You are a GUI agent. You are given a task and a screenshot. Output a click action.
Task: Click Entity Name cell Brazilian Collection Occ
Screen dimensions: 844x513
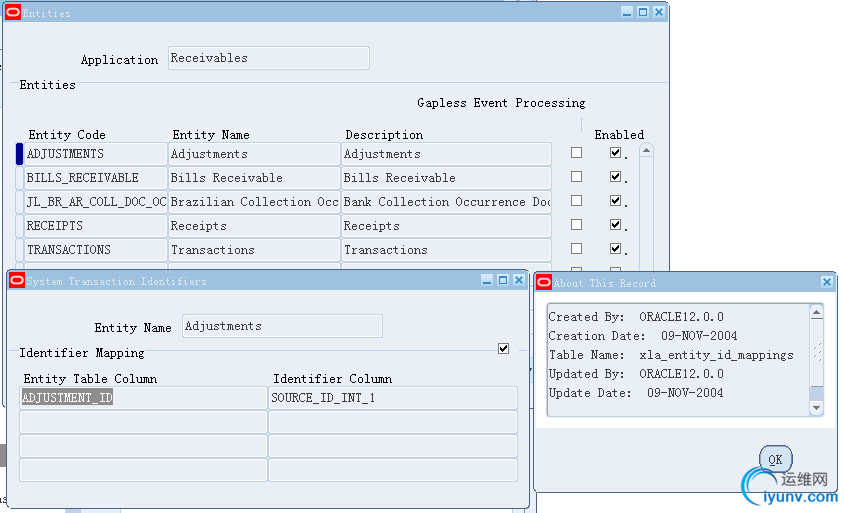(x=254, y=202)
